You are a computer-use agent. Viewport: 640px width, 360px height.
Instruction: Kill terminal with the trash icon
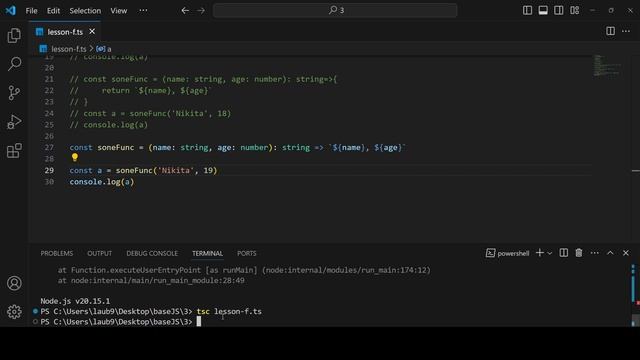coord(579,253)
